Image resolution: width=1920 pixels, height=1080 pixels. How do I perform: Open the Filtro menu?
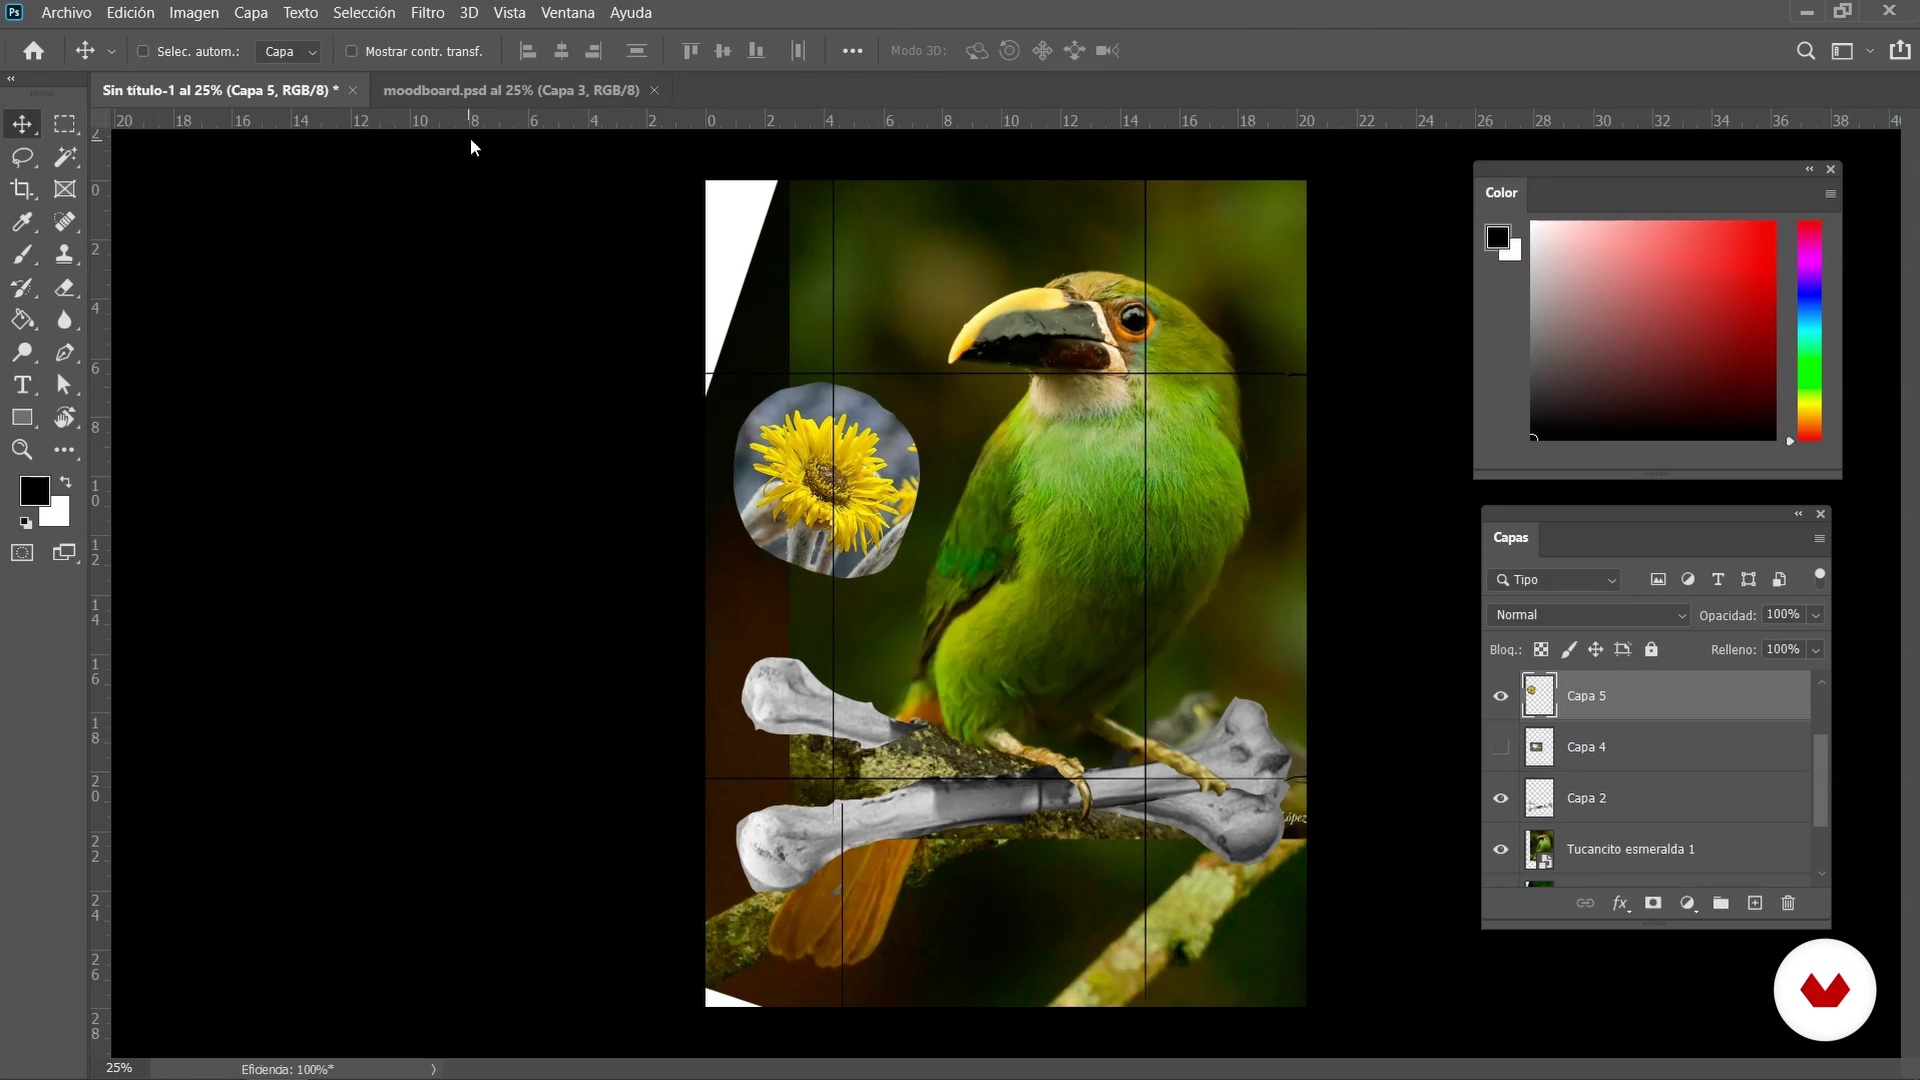[x=427, y=13]
